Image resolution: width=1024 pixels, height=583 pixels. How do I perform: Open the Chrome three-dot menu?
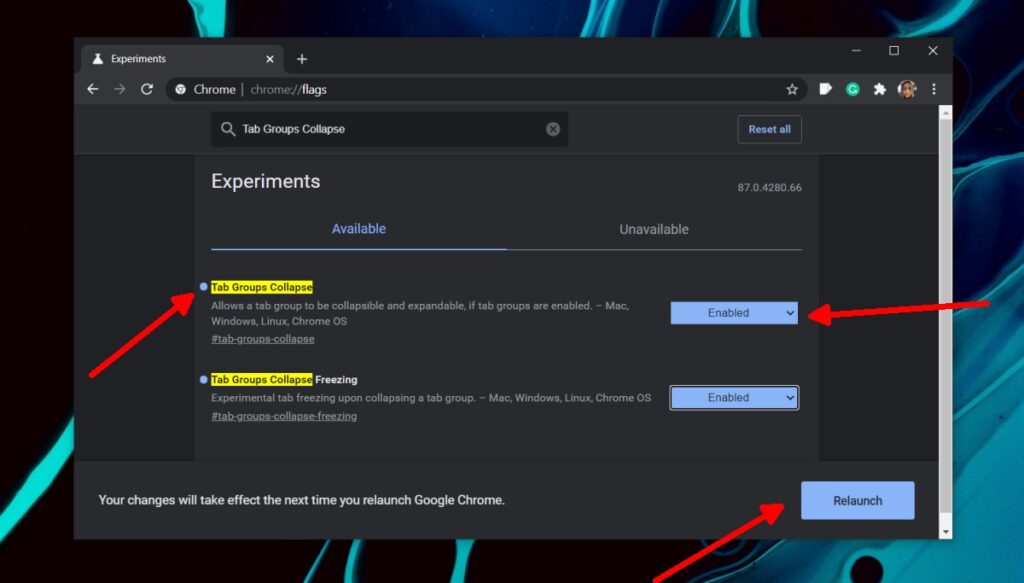click(x=934, y=89)
